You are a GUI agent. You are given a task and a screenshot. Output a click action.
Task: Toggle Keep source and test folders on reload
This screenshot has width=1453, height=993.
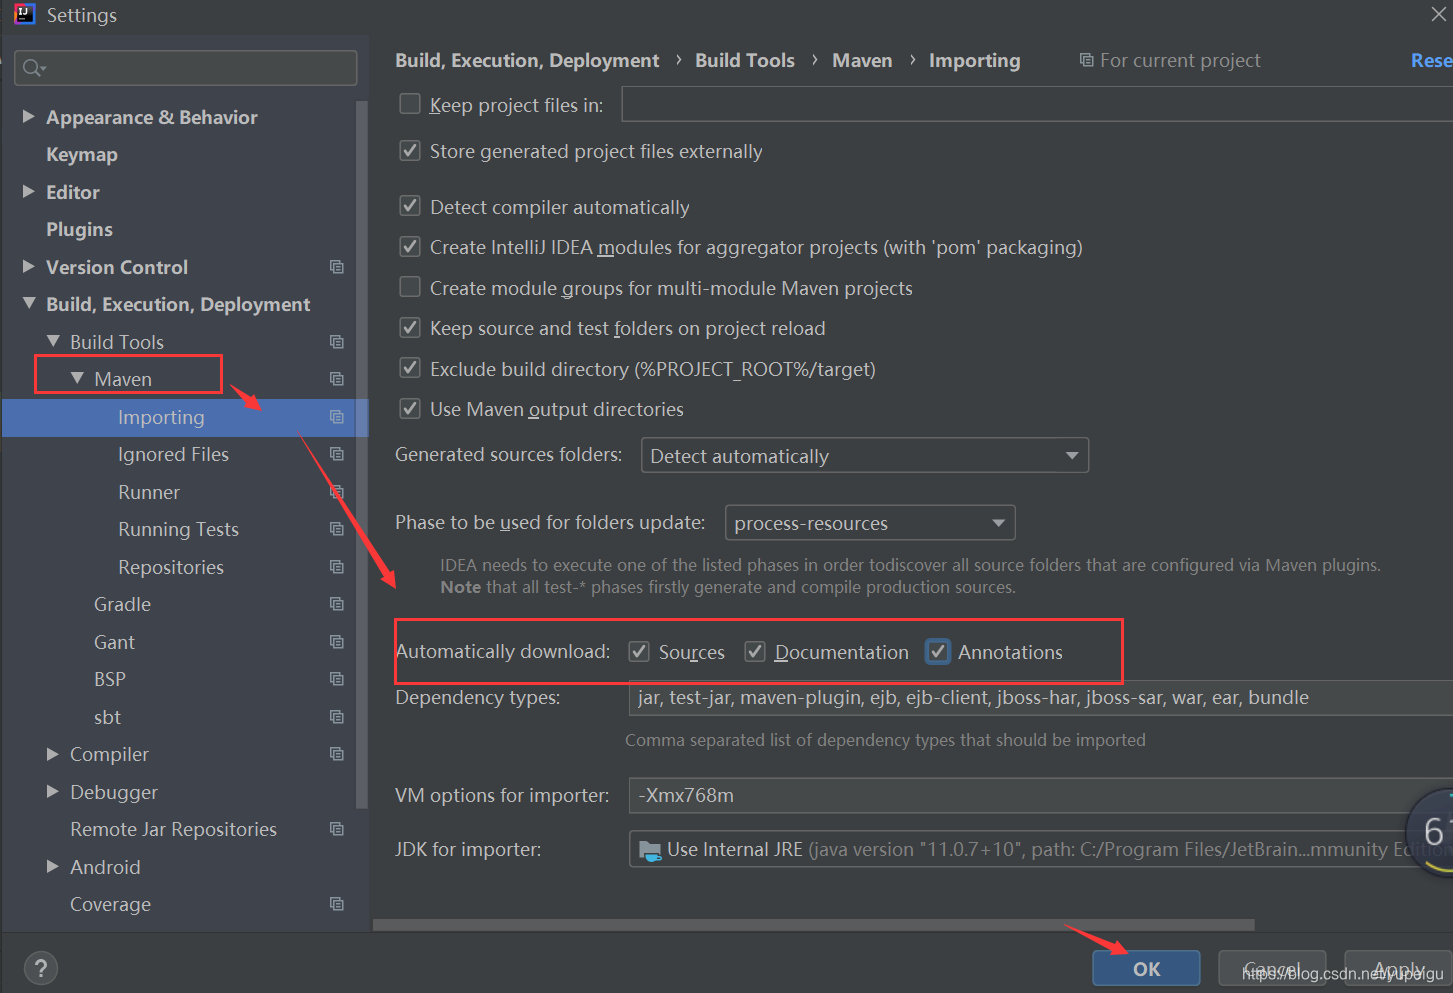coord(410,328)
